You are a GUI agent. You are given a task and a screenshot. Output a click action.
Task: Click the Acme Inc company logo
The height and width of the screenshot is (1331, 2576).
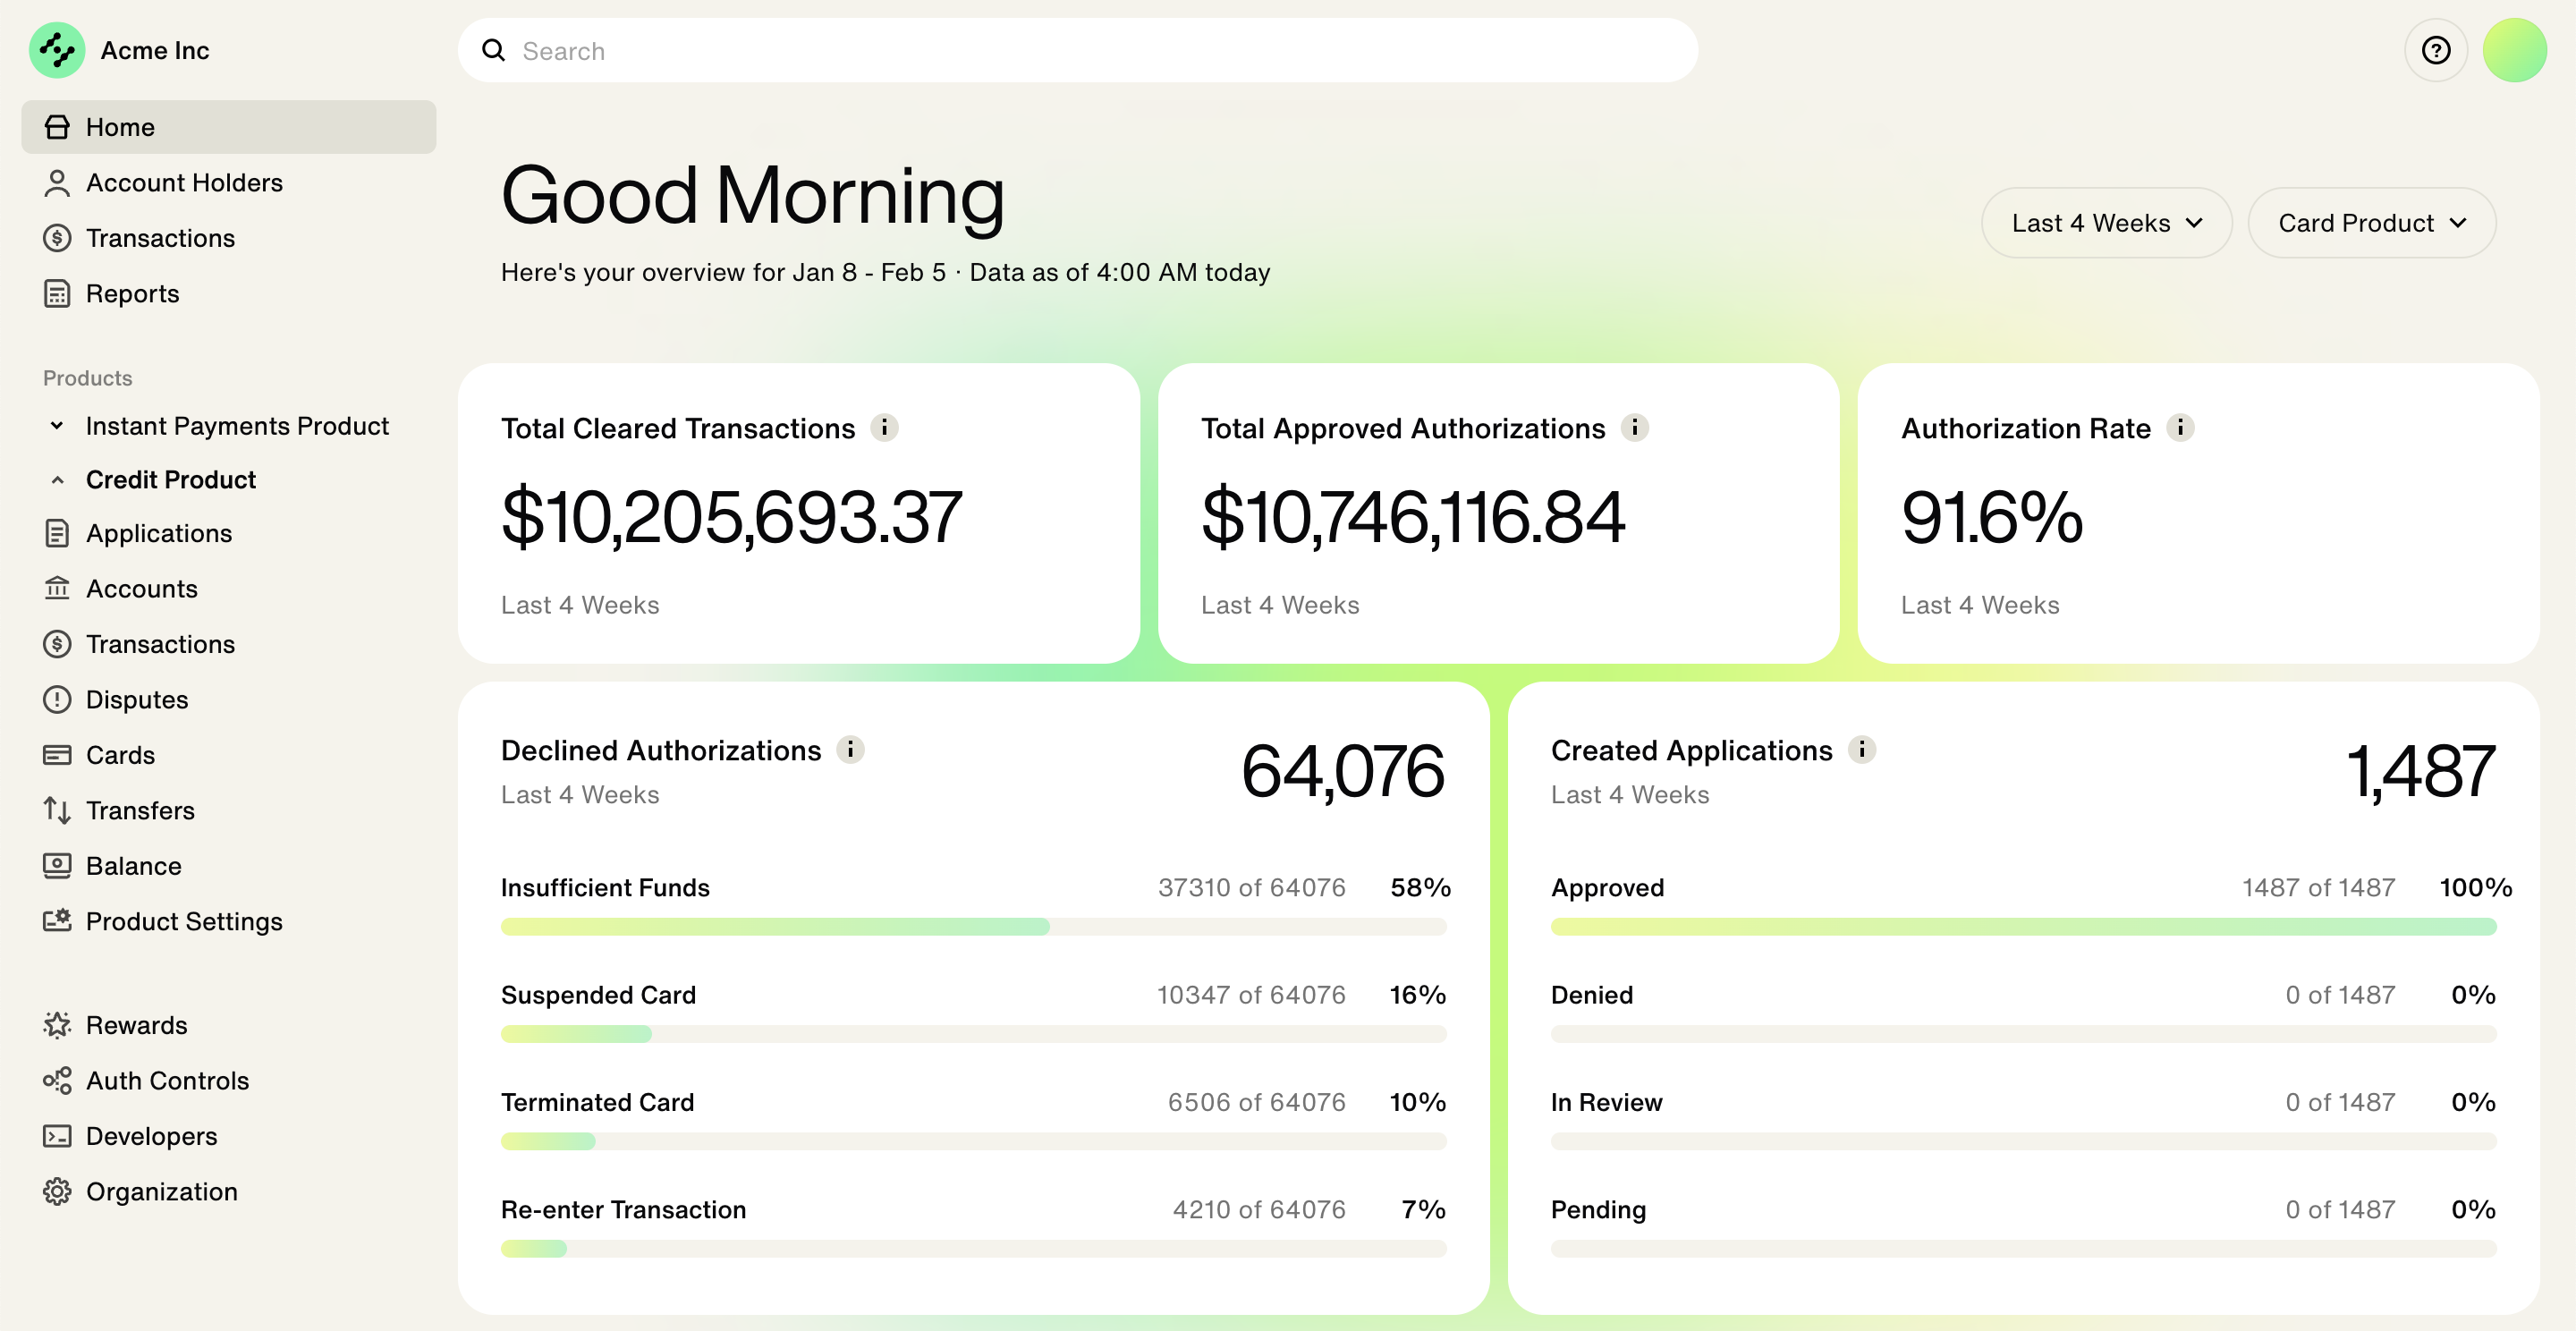click(57, 49)
